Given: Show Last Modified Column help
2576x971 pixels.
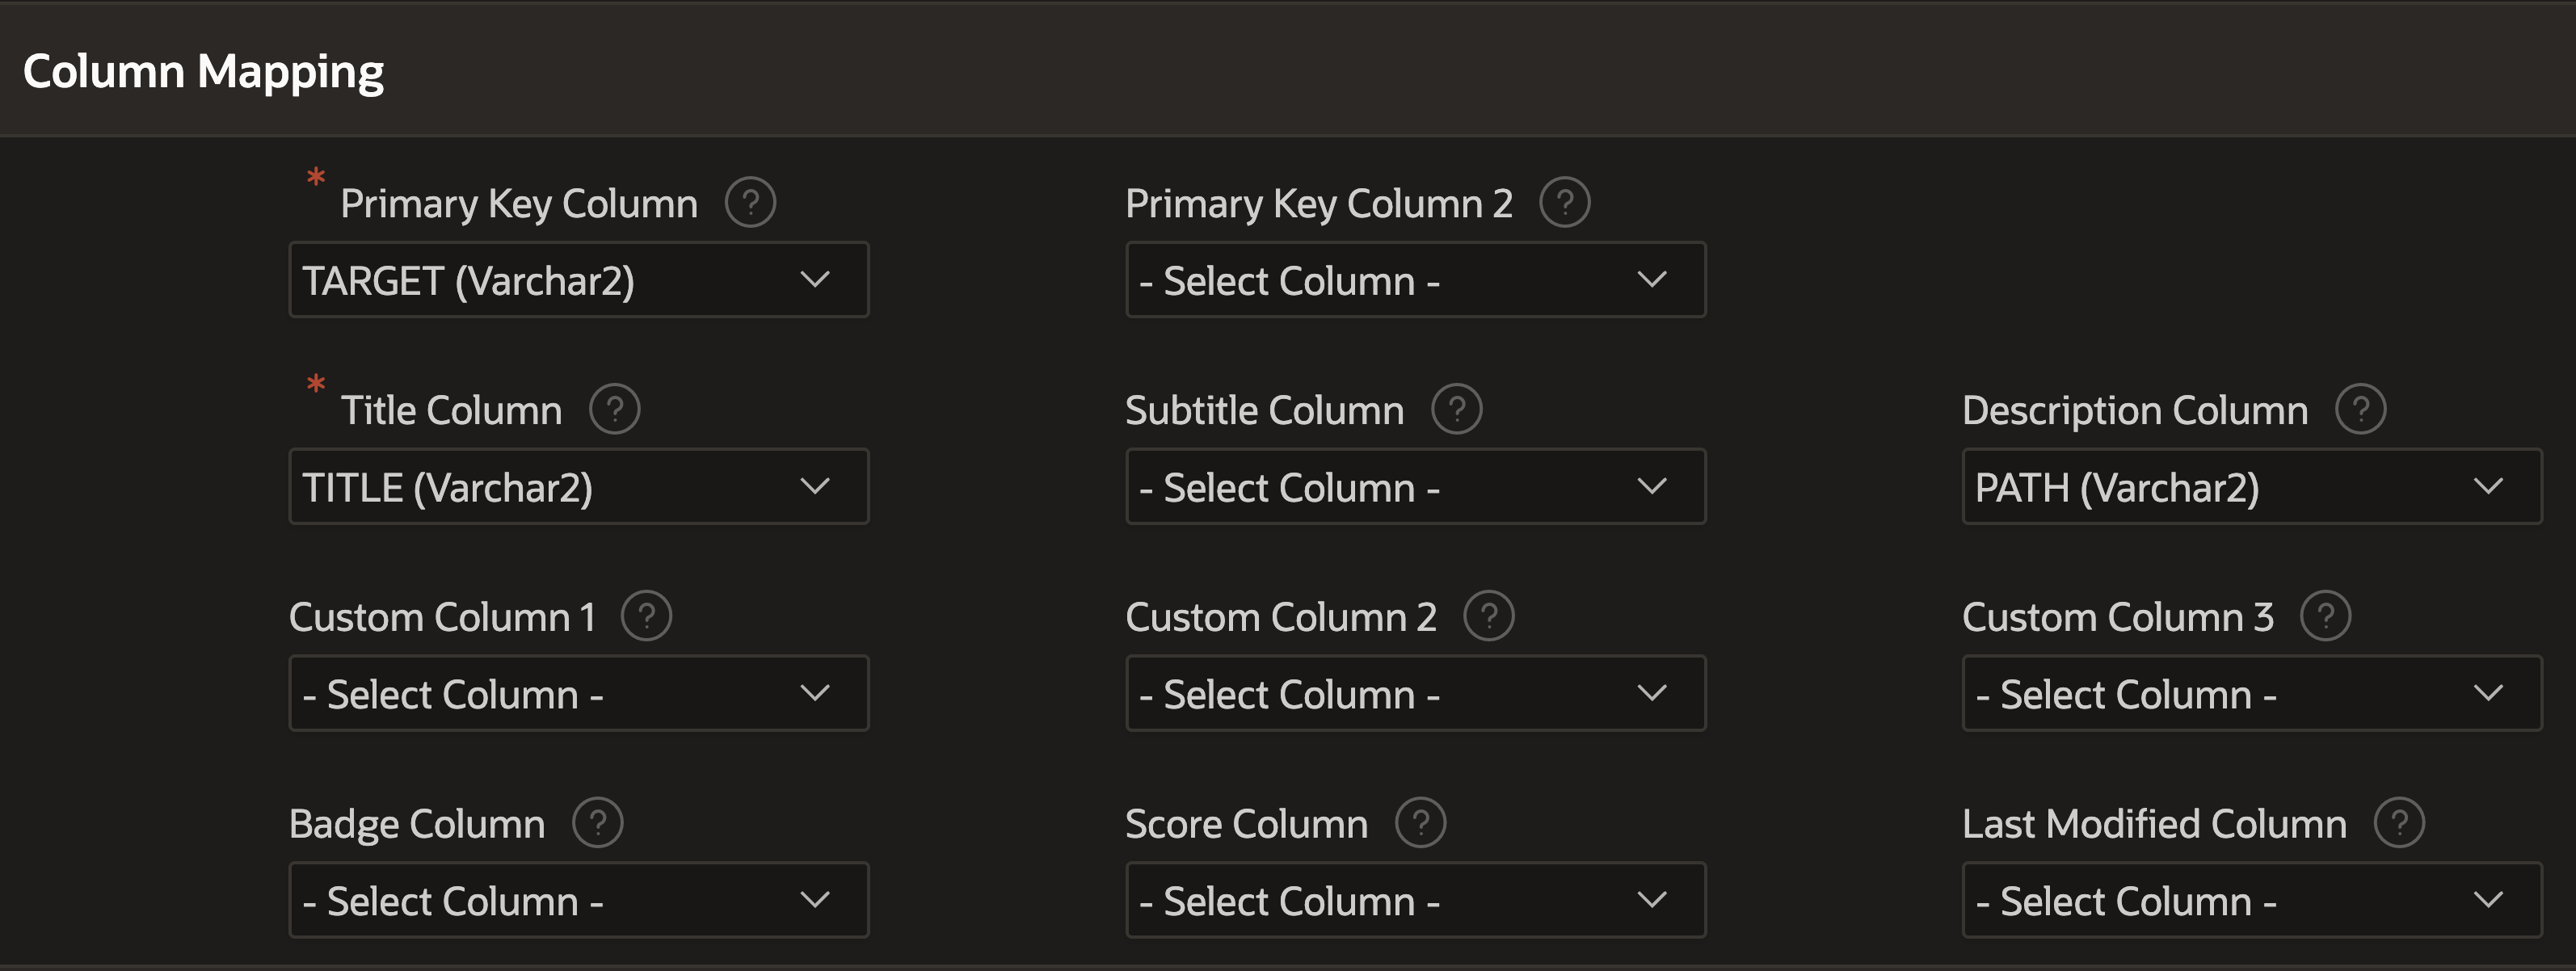Looking at the screenshot, I should (x=2400, y=824).
